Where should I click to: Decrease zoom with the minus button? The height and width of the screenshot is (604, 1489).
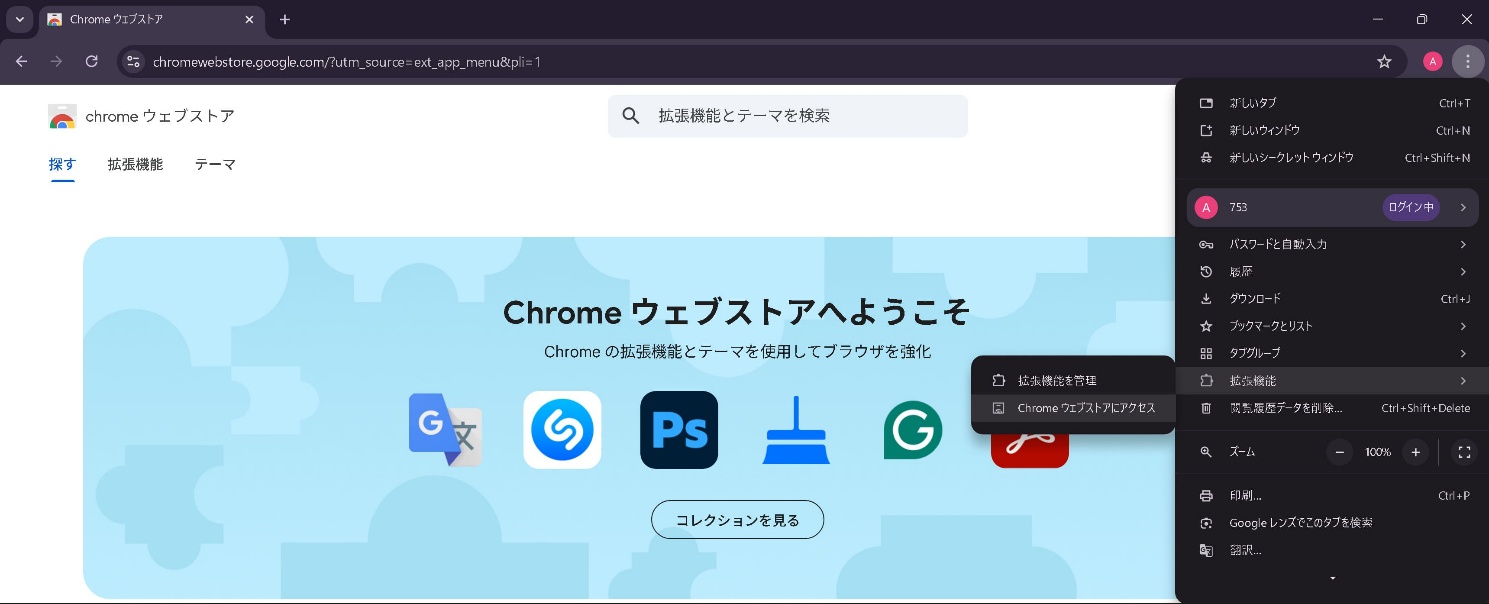click(x=1340, y=452)
